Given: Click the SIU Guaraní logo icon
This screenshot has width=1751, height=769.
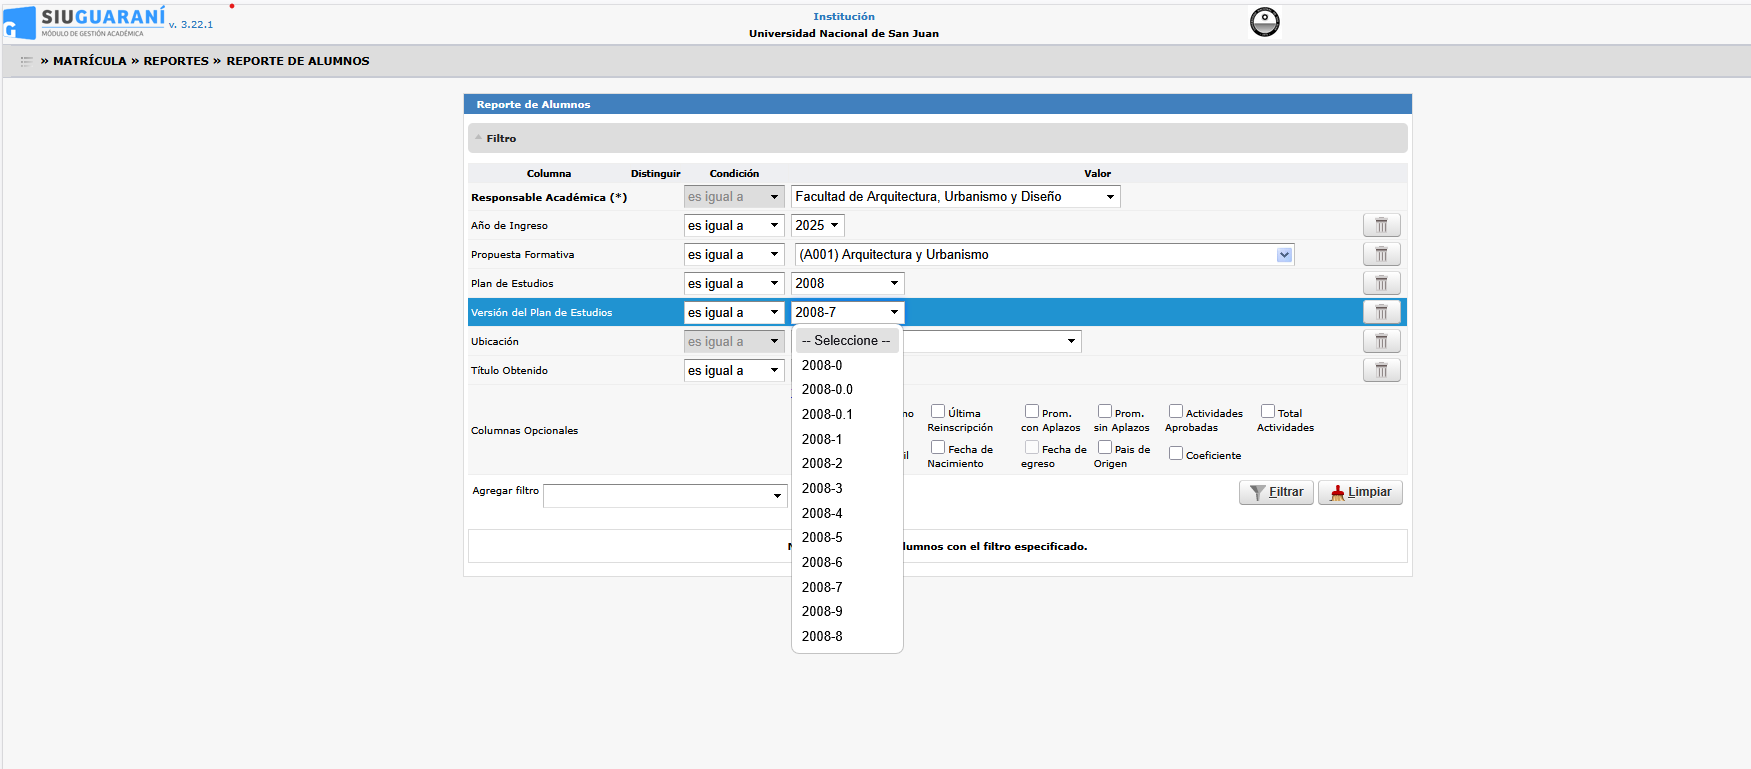Looking at the screenshot, I should pyautogui.click(x=20, y=23).
